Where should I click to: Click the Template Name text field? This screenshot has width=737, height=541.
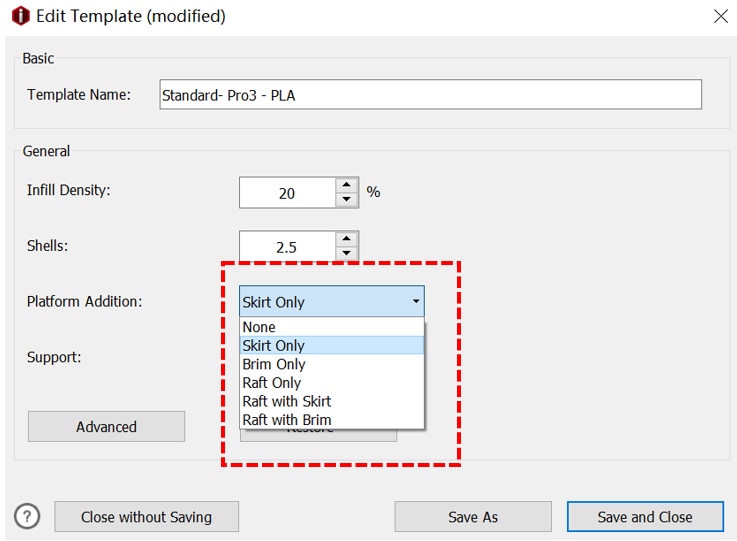430,95
